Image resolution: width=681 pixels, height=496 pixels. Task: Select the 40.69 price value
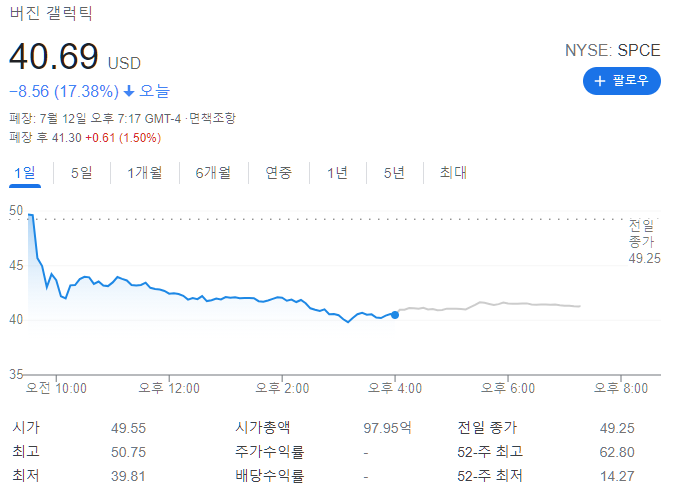tap(54, 56)
